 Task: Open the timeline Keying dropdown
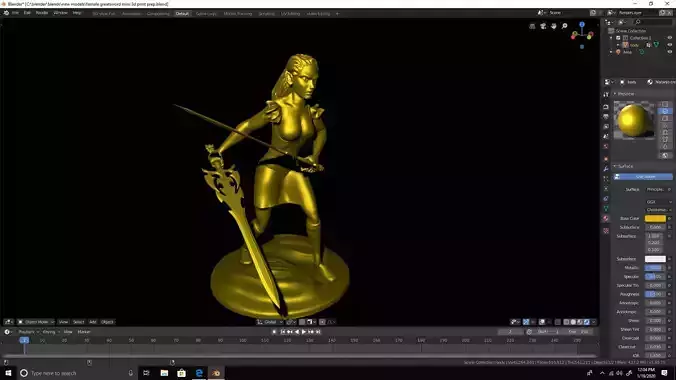(x=51, y=332)
